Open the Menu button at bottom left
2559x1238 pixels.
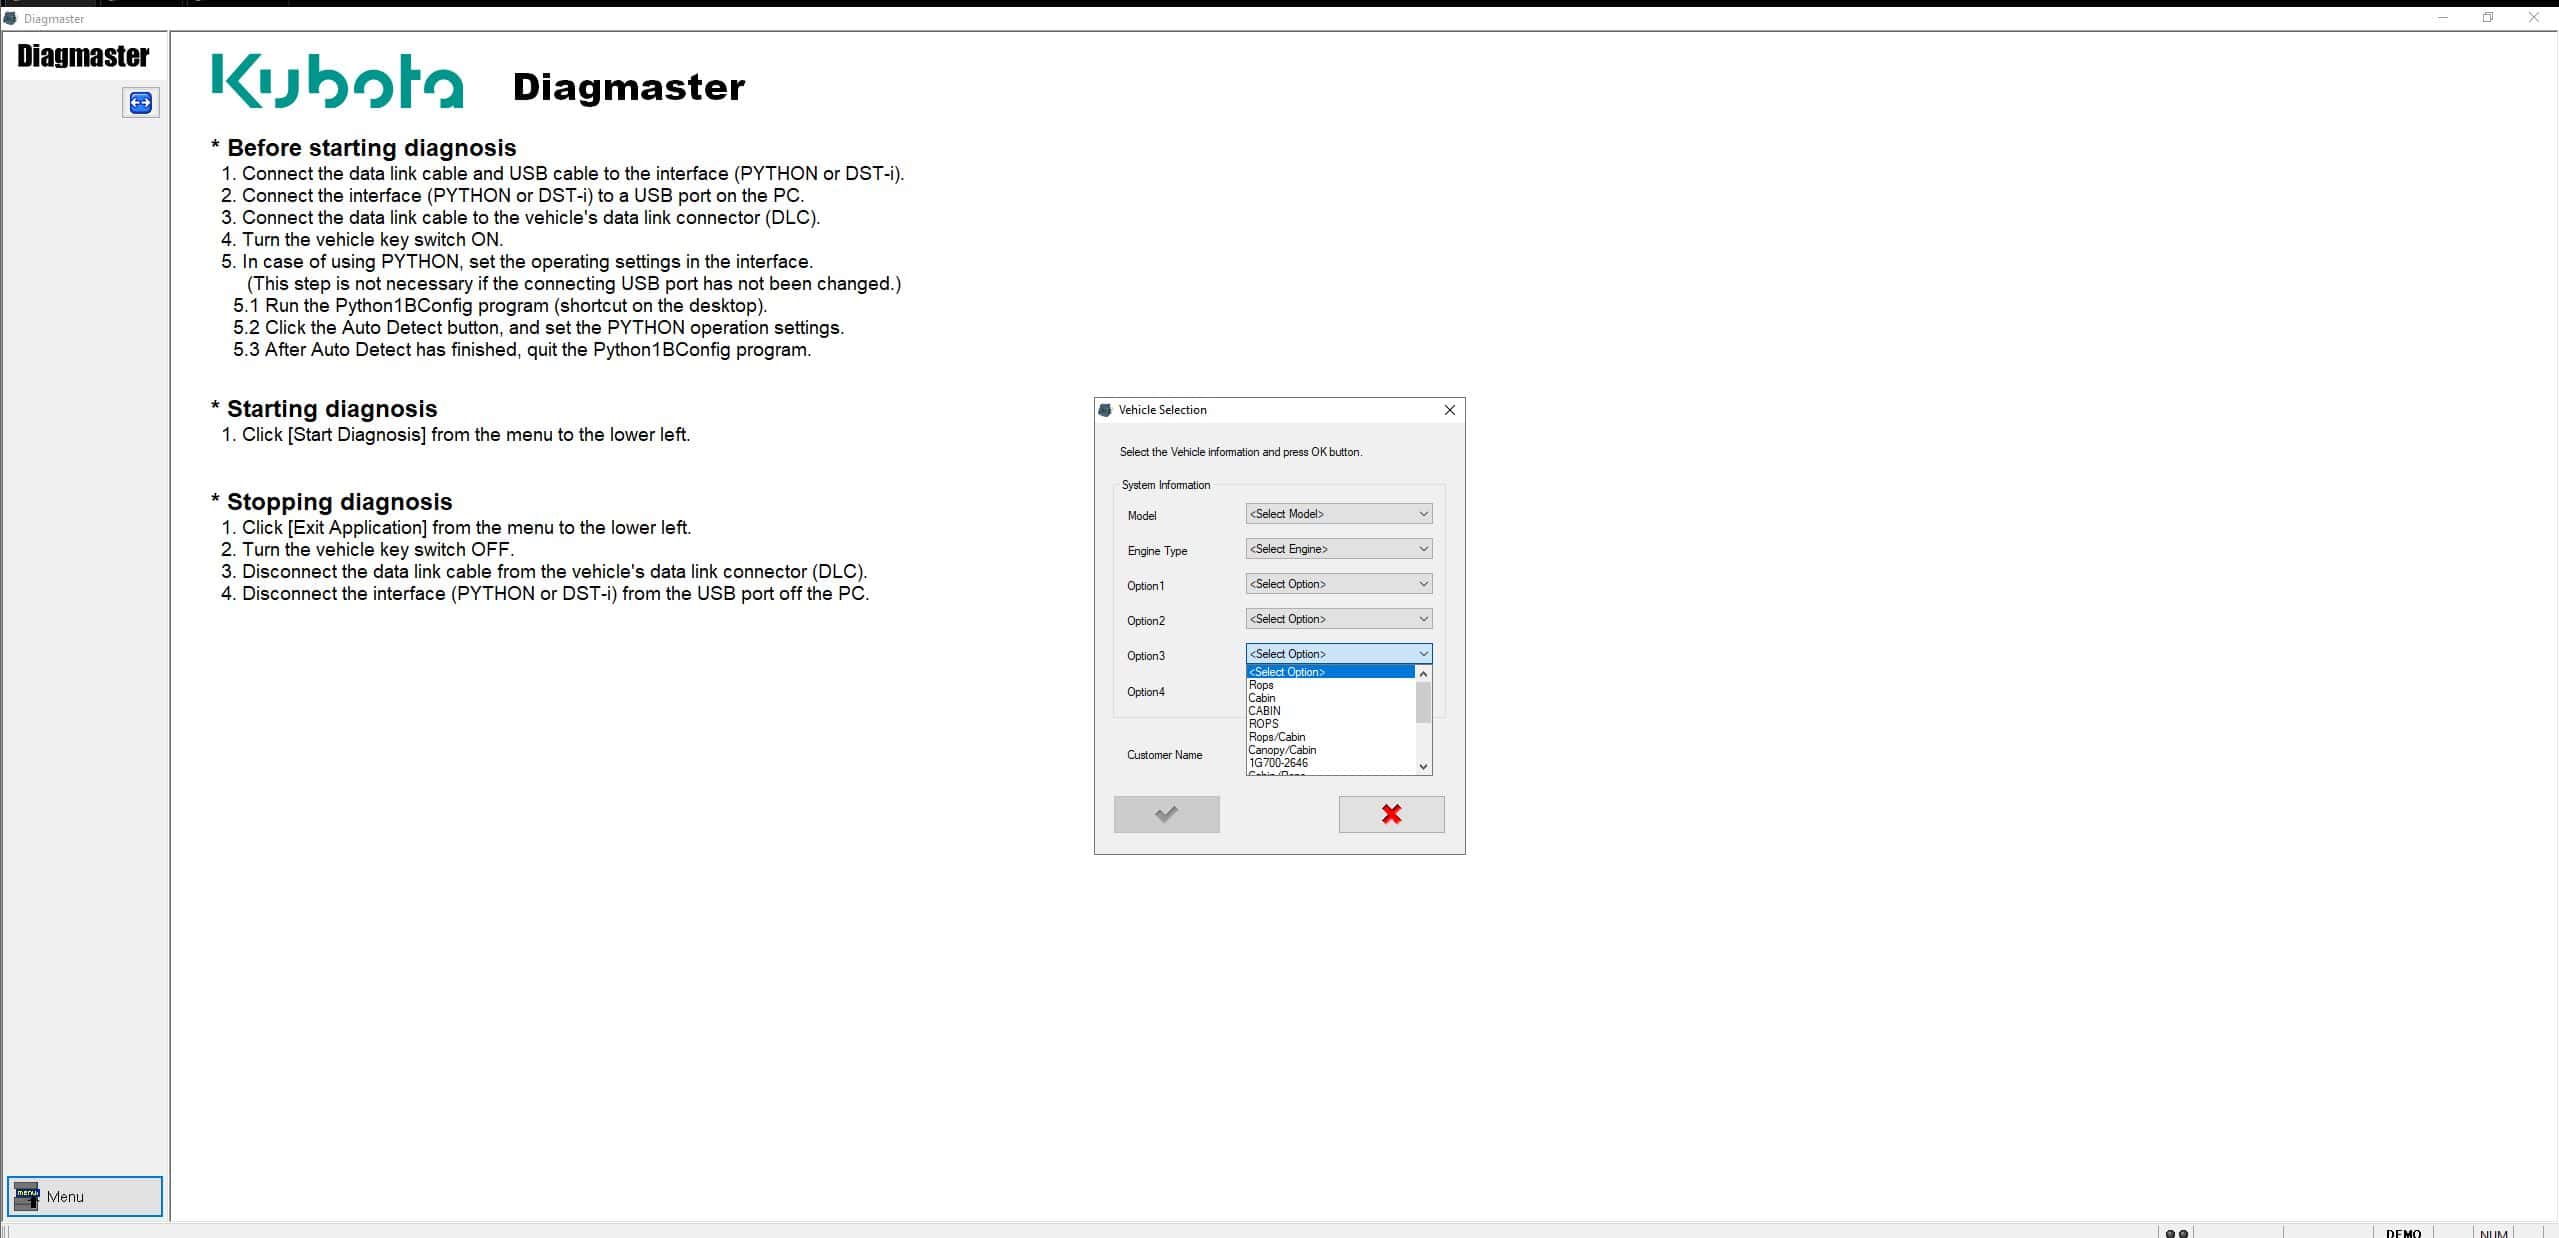(x=85, y=1196)
